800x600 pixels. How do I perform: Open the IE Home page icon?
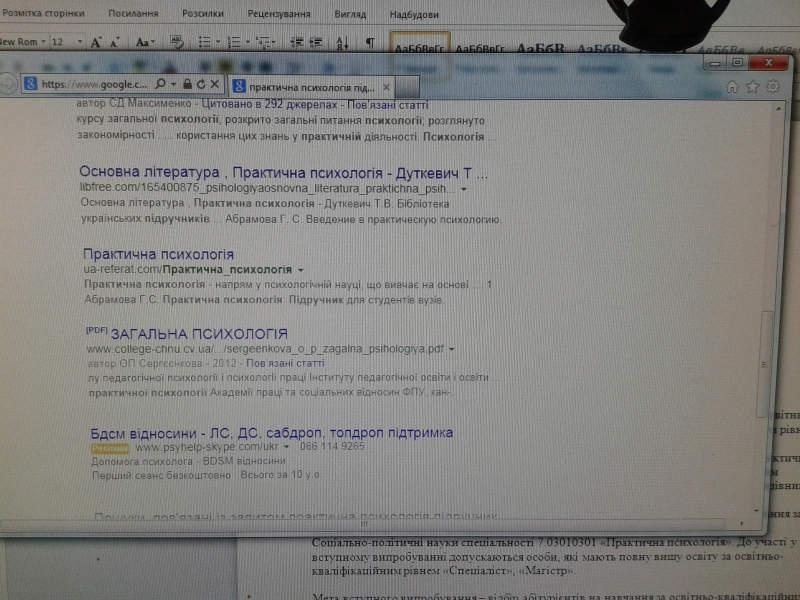click(732, 87)
